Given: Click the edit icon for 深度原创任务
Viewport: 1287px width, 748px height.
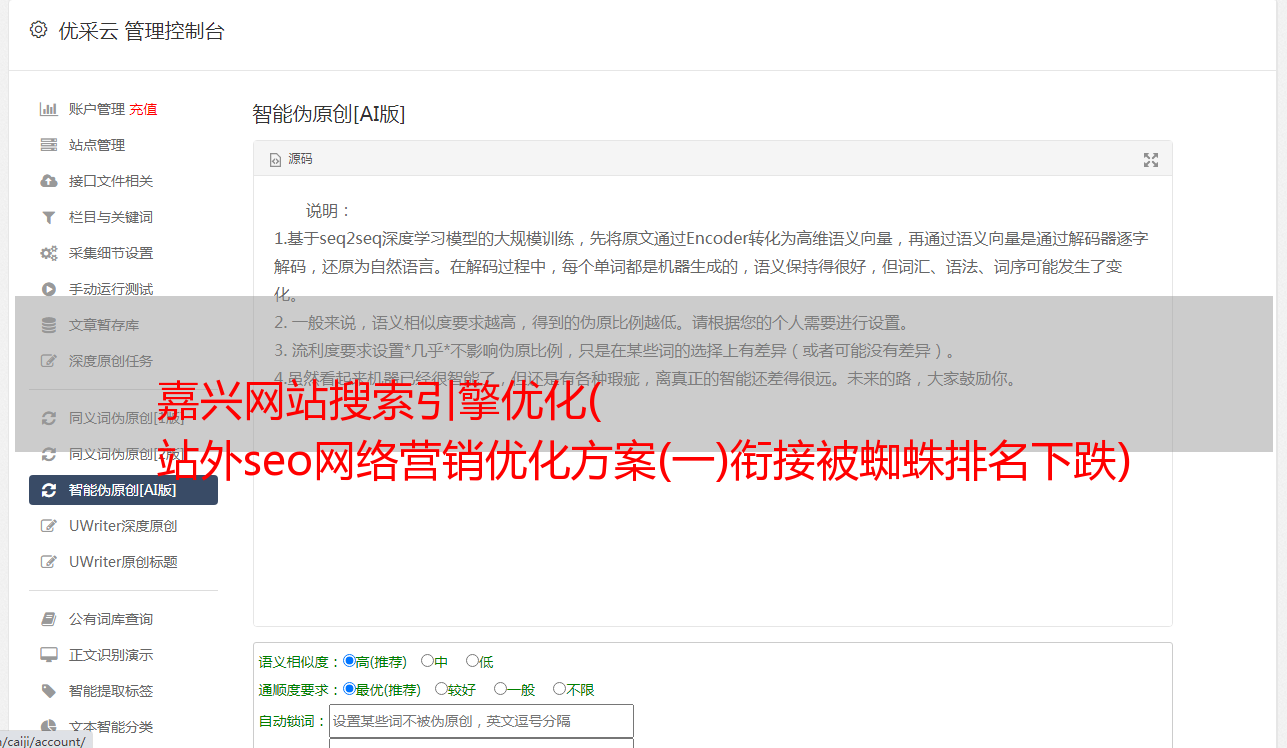Looking at the screenshot, I should tap(48, 361).
